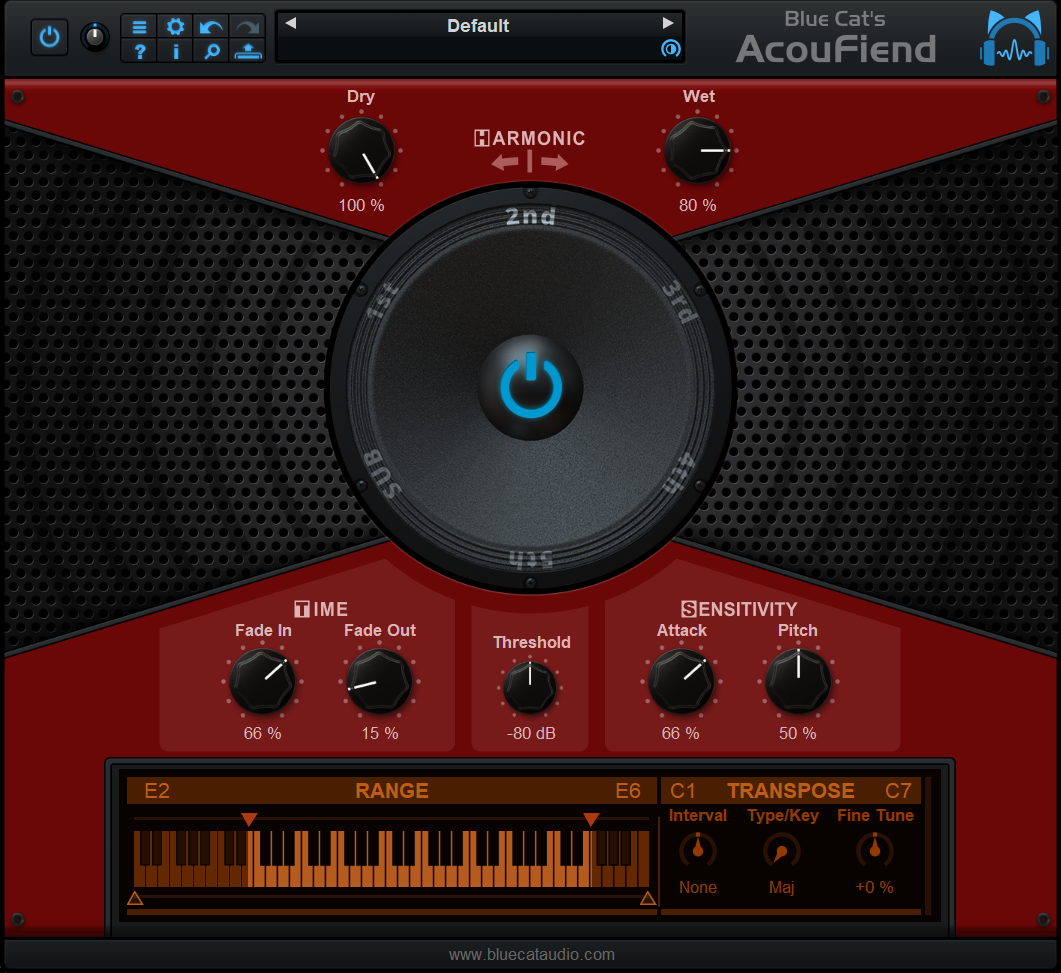Click the Fine Tune value +0 %
1061x973 pixels.
click(874, 887)
